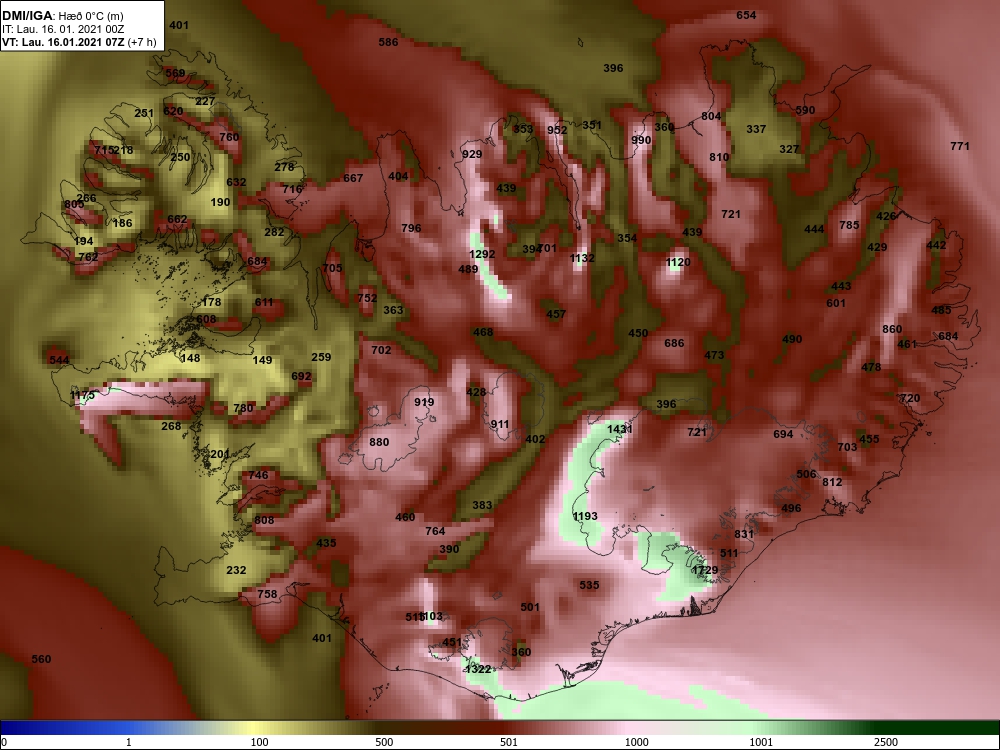Click the 2500 label on the color scale

pyautogui.click(x=885, y=742)
